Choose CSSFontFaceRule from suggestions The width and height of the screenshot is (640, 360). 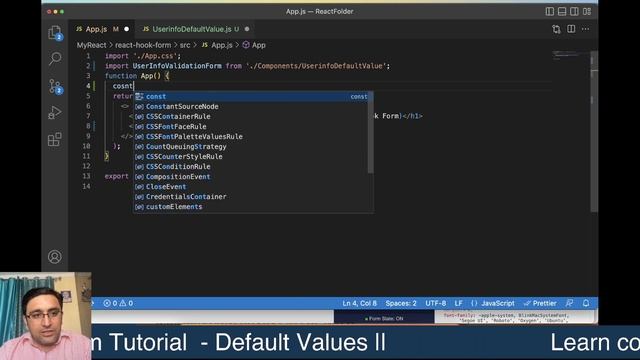click(251, 127)
